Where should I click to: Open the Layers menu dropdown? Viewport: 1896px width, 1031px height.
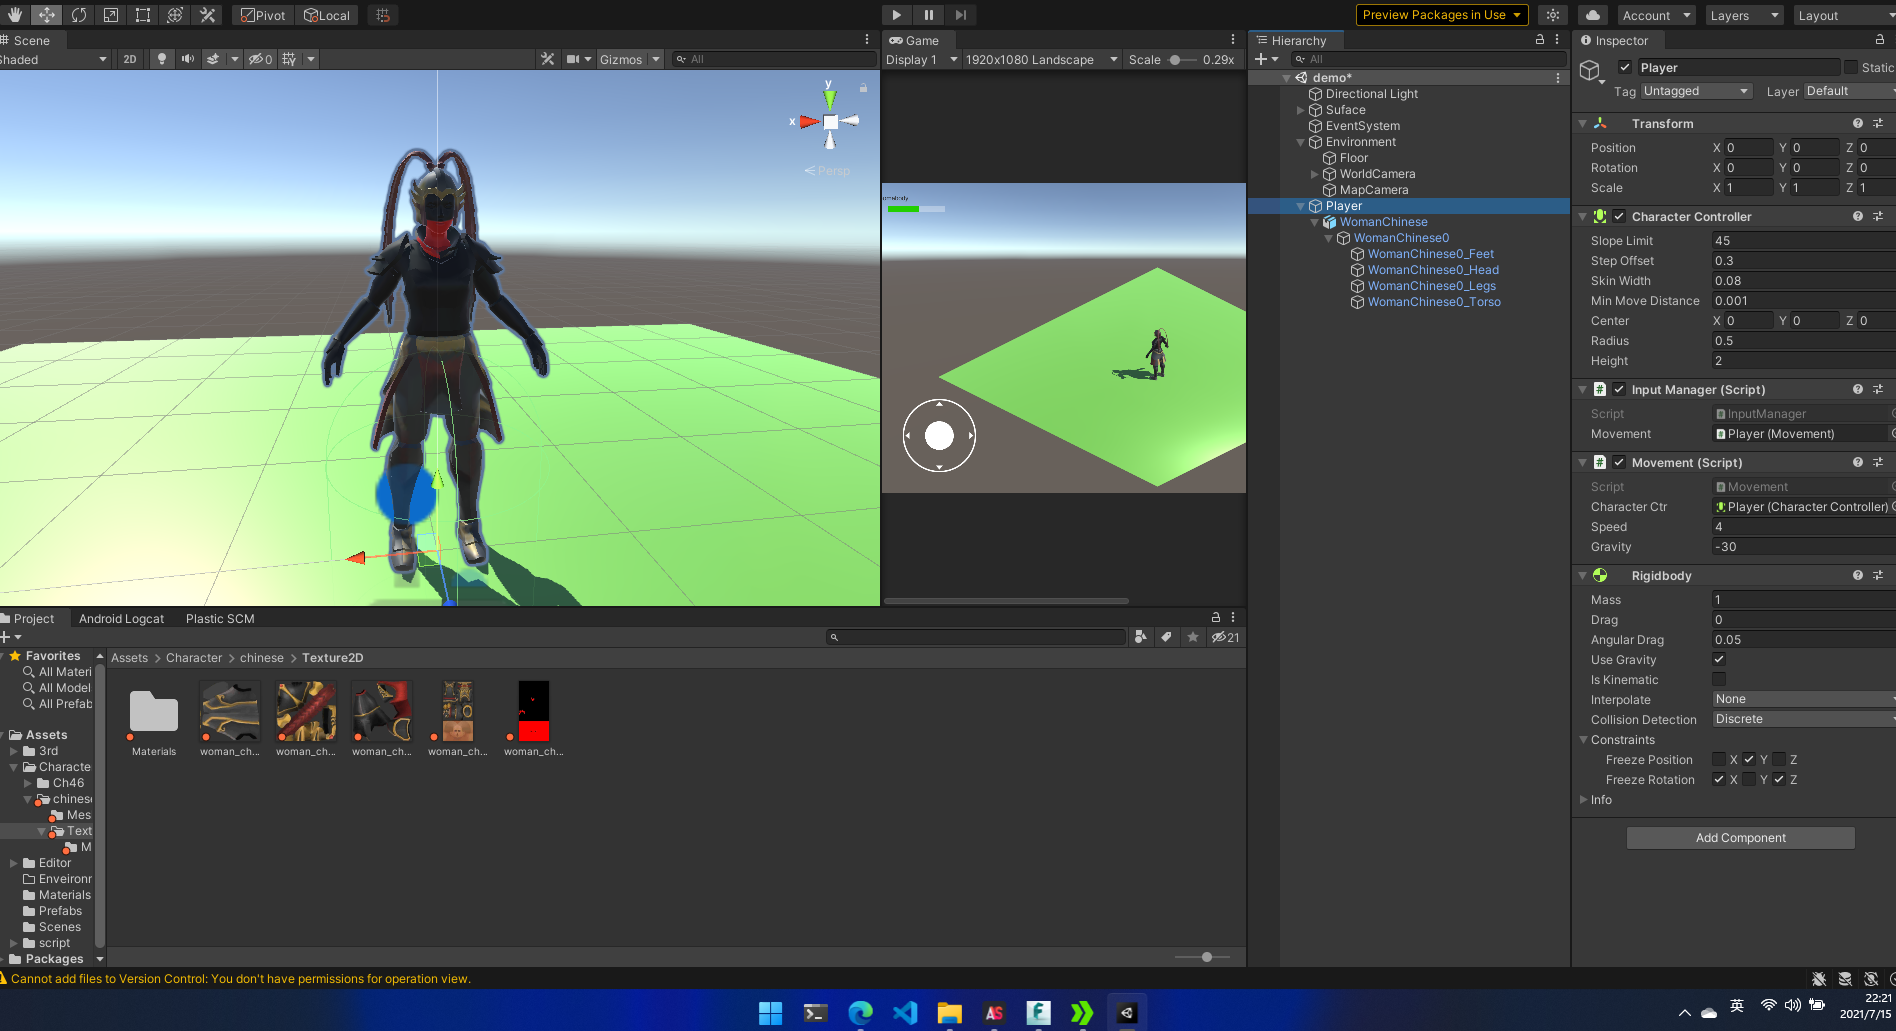[x=1743, y=15]
